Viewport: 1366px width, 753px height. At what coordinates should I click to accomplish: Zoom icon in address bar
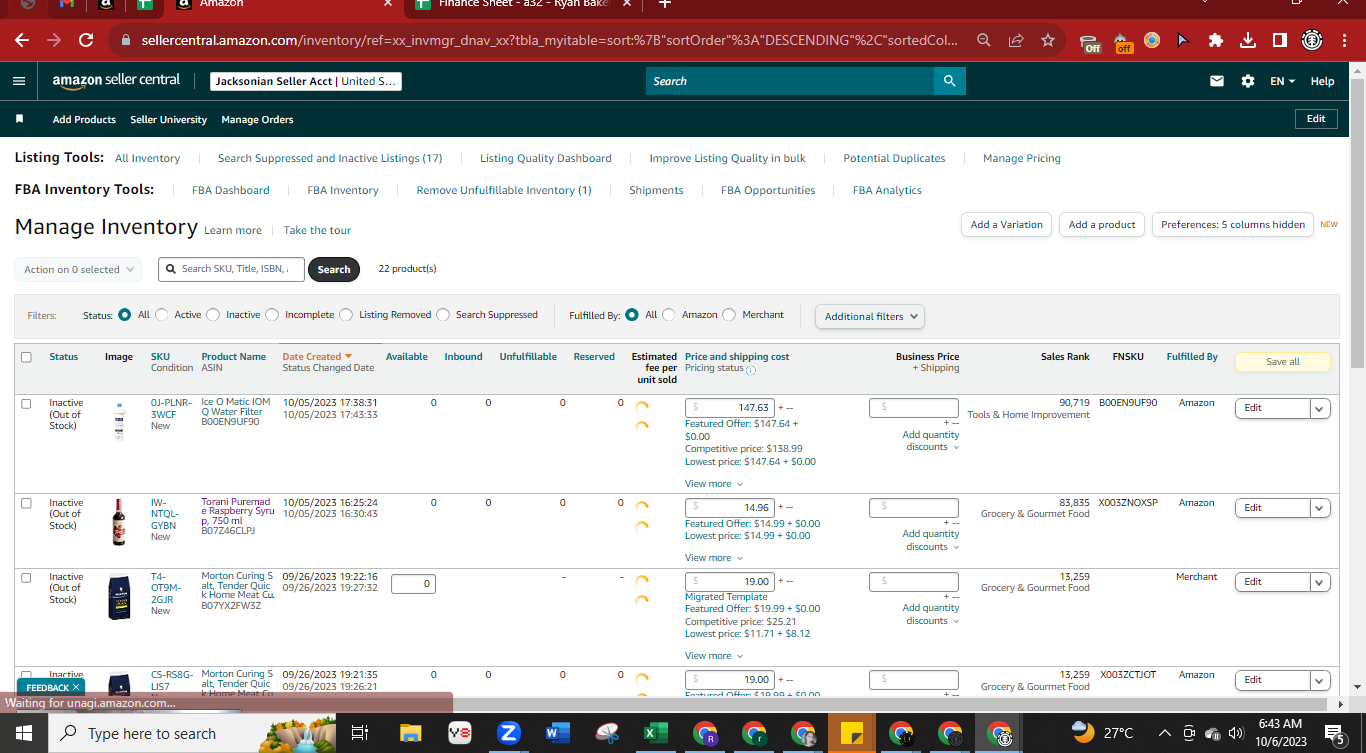coord(984,40)
